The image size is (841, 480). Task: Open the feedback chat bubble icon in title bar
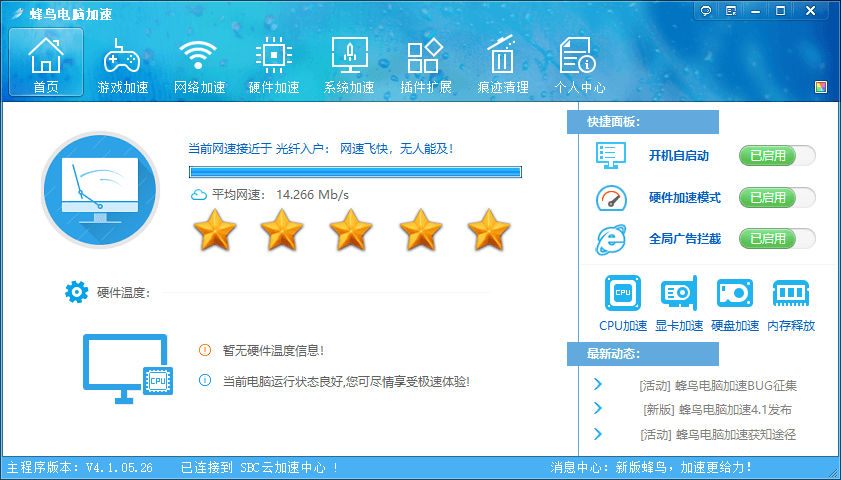(x=706, y=11)
